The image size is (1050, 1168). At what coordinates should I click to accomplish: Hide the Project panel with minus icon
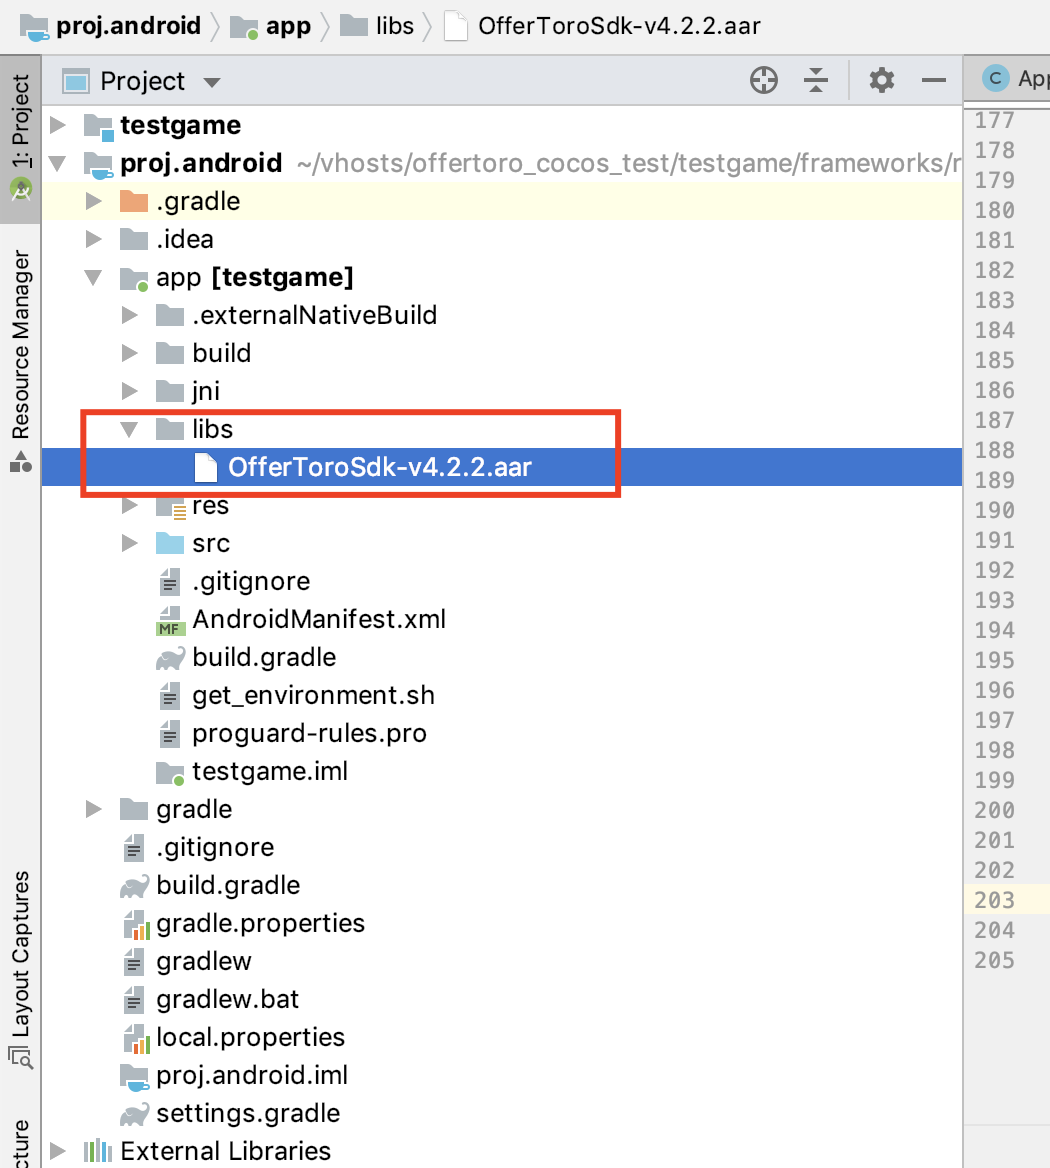(934, 81)
